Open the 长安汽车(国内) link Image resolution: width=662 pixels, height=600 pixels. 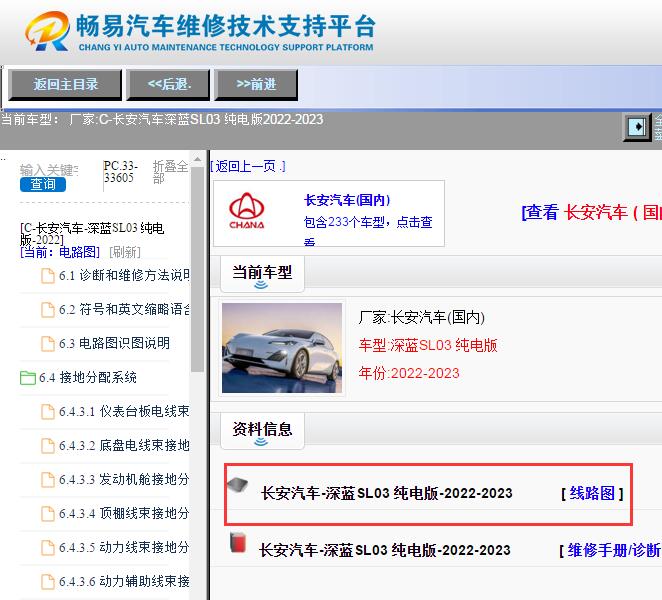tap(347, 200)
